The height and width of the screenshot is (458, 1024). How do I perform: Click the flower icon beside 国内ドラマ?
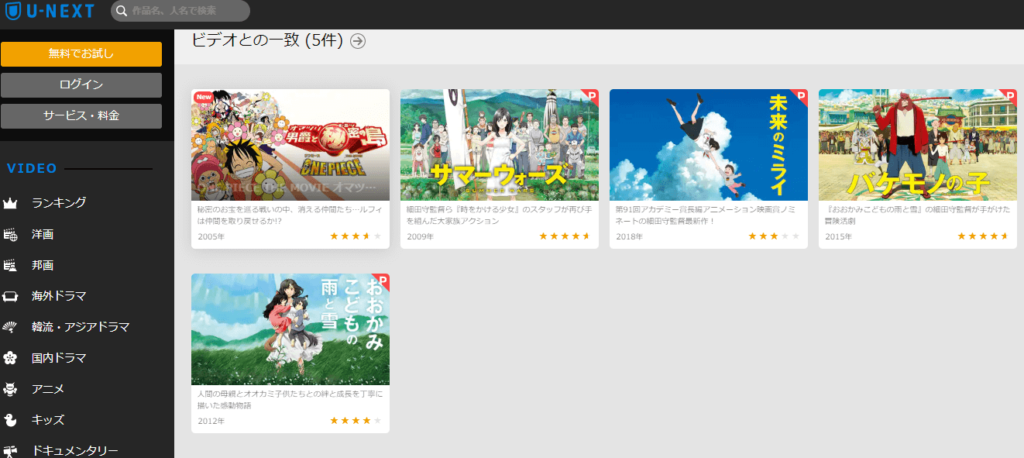(10, 358)
